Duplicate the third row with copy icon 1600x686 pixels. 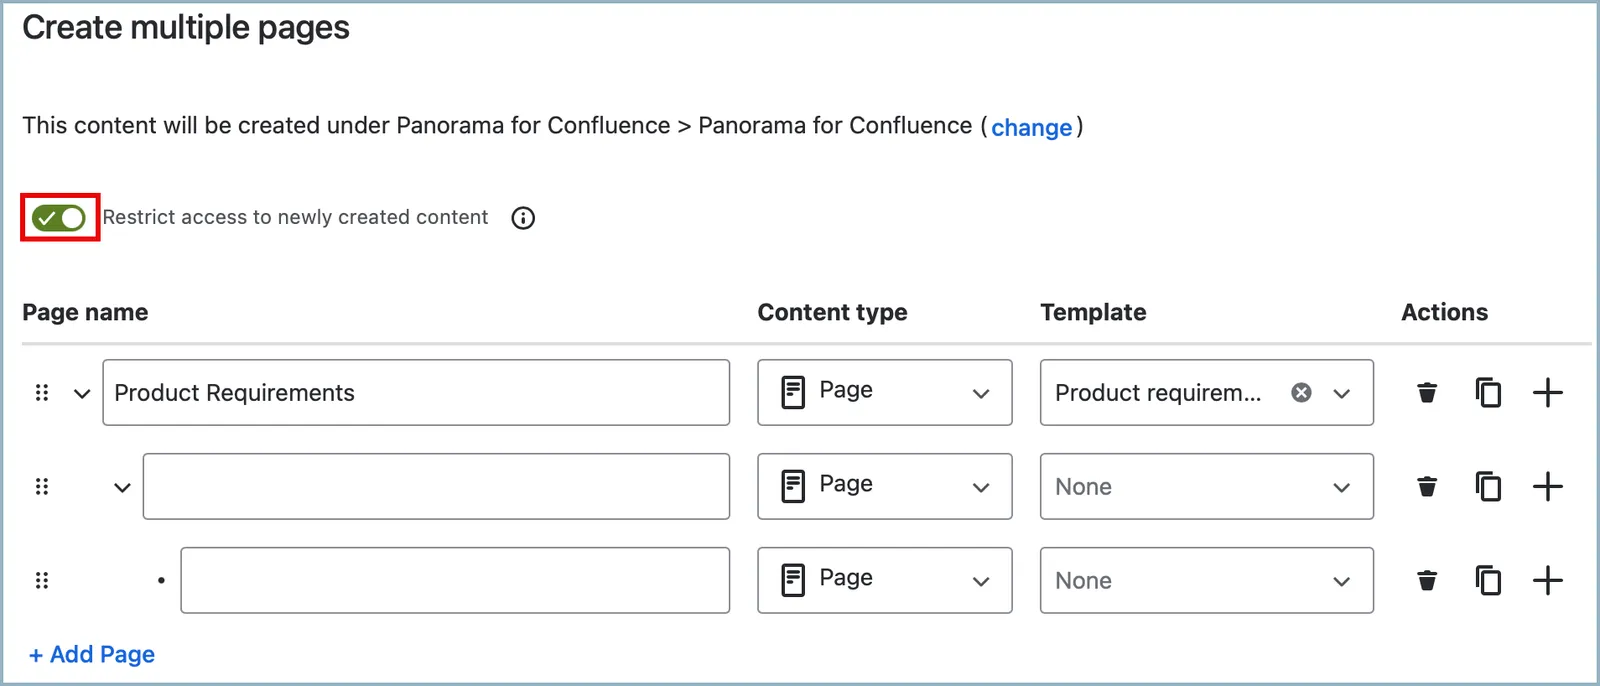point(1488,581)
